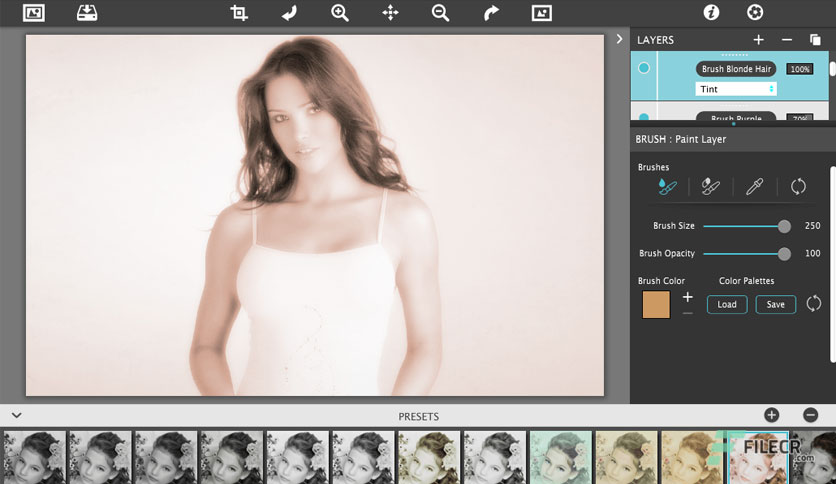Open the Tint blend mode dropdown

pyautogui.click(x=736, y=89)
